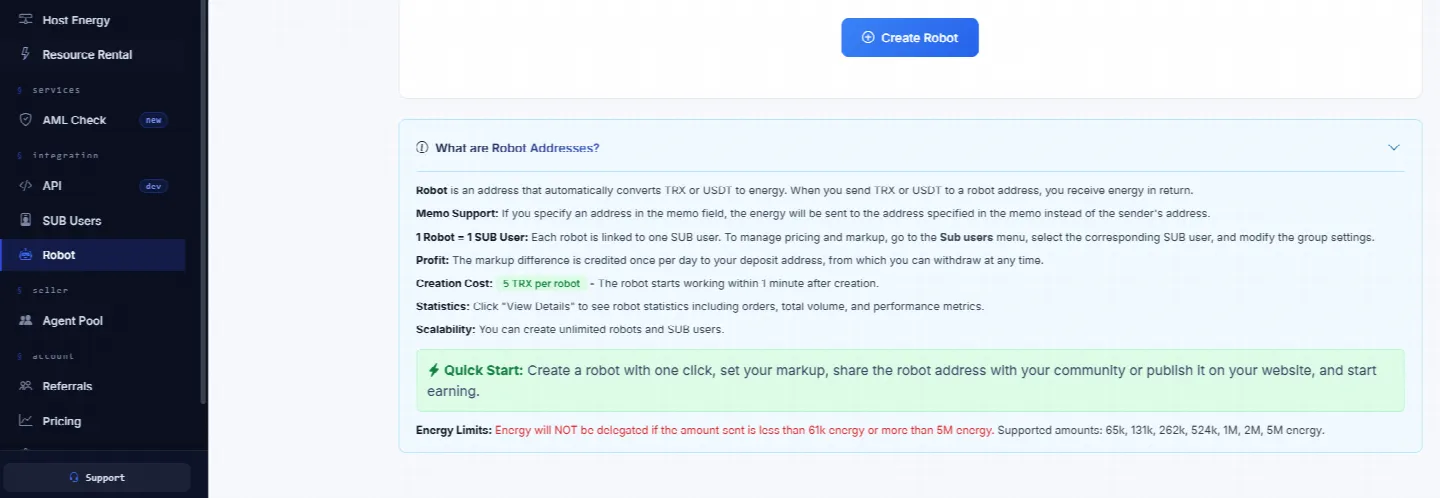Click the 5 TRX per robot badge
The width and height of the screenshot is (1440, 498).
[x=541, y=283]
